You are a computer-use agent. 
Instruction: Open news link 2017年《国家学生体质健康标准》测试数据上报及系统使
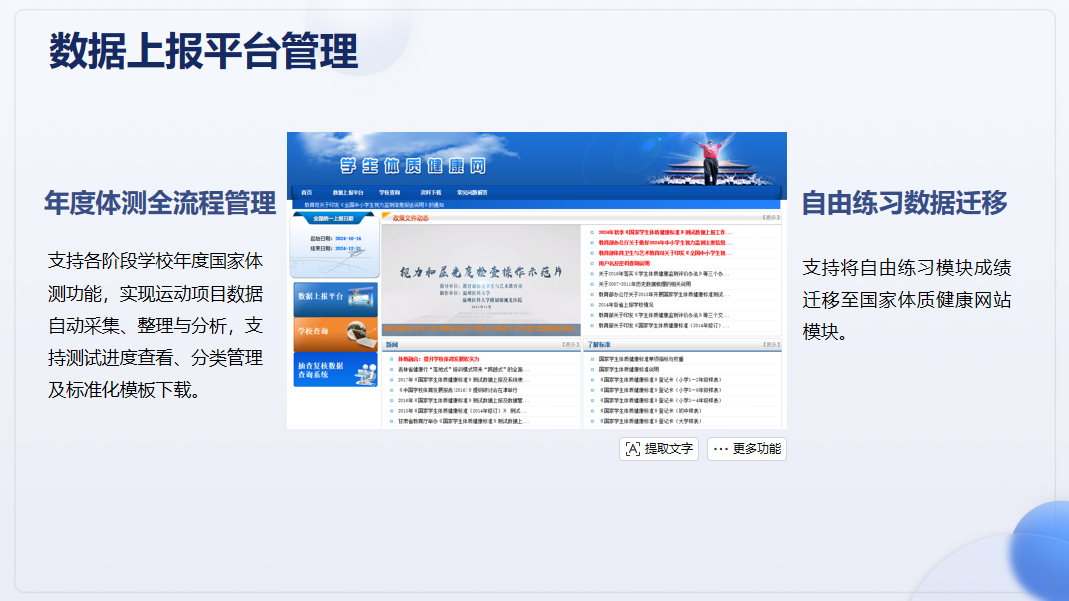[464, 380]
